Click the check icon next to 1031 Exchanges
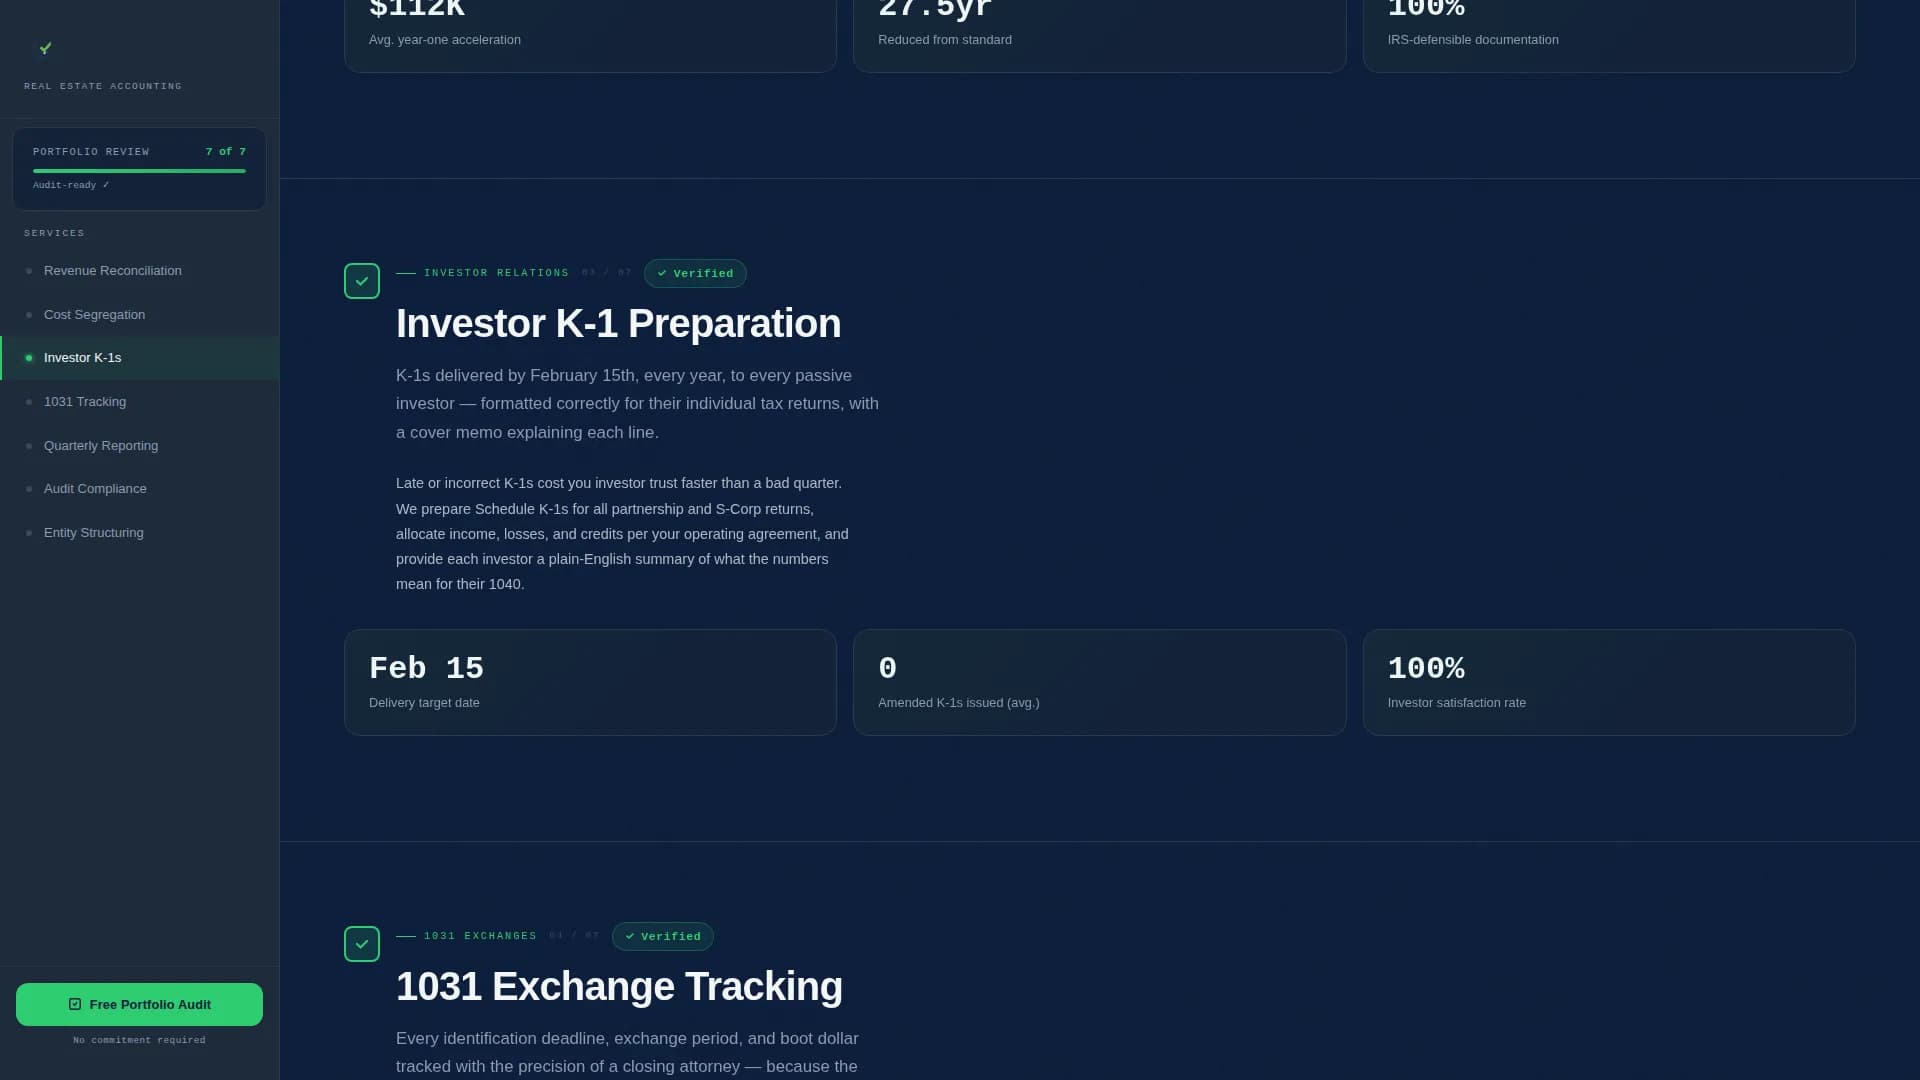 362,943
